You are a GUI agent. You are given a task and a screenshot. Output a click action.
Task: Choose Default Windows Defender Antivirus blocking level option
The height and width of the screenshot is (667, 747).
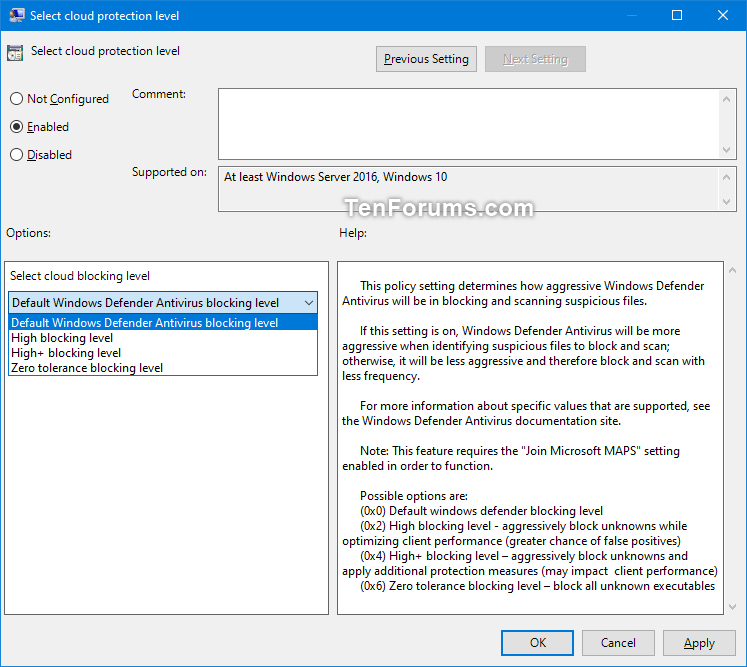(163, 323)
